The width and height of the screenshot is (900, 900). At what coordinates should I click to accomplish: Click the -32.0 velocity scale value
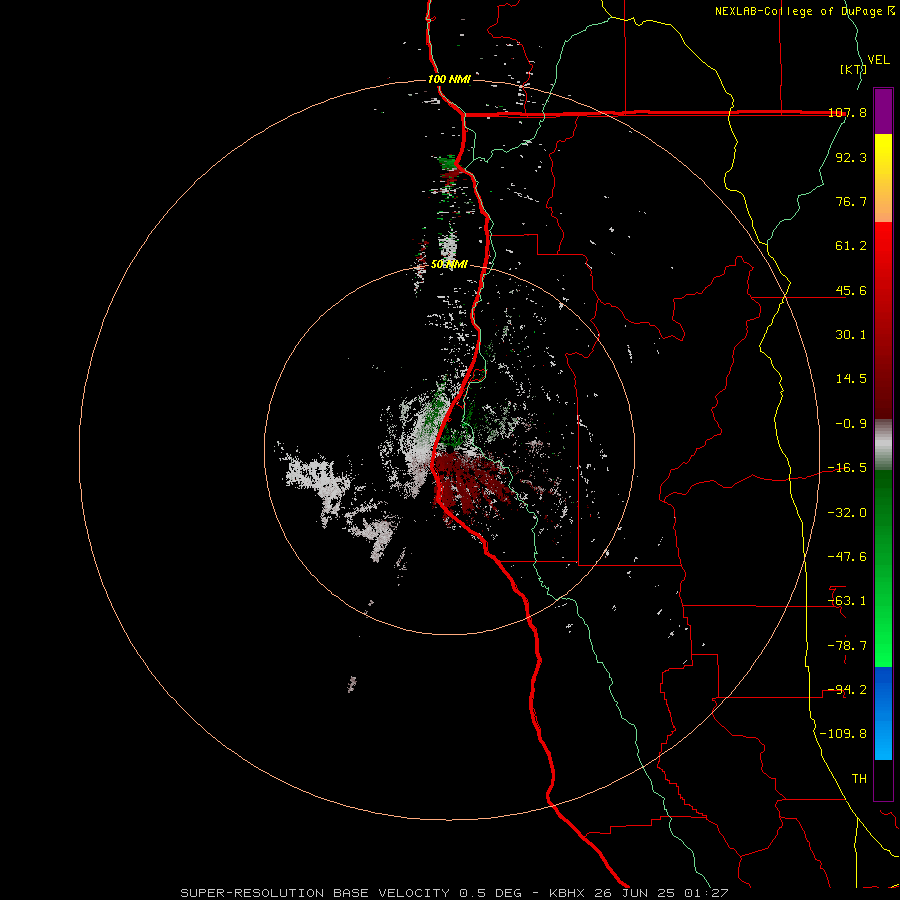click(x=847, y=513)
